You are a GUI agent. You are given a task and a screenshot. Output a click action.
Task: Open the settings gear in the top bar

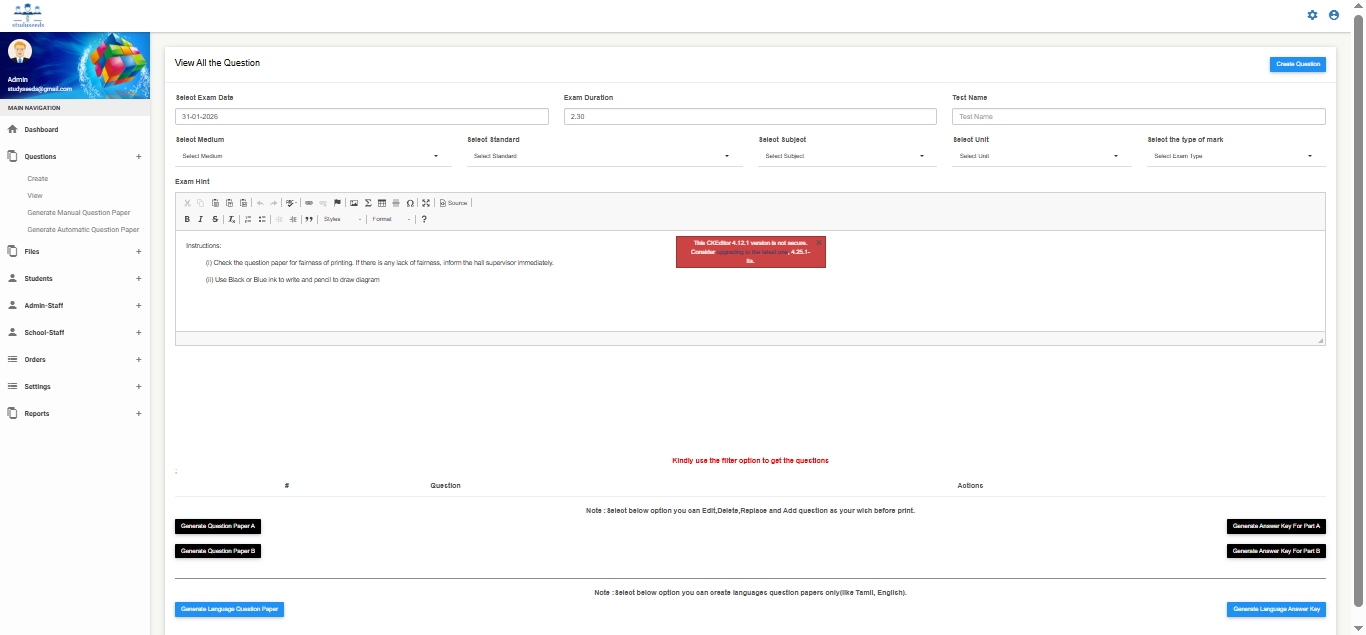pyautogui.click(x=1313, y=15)
